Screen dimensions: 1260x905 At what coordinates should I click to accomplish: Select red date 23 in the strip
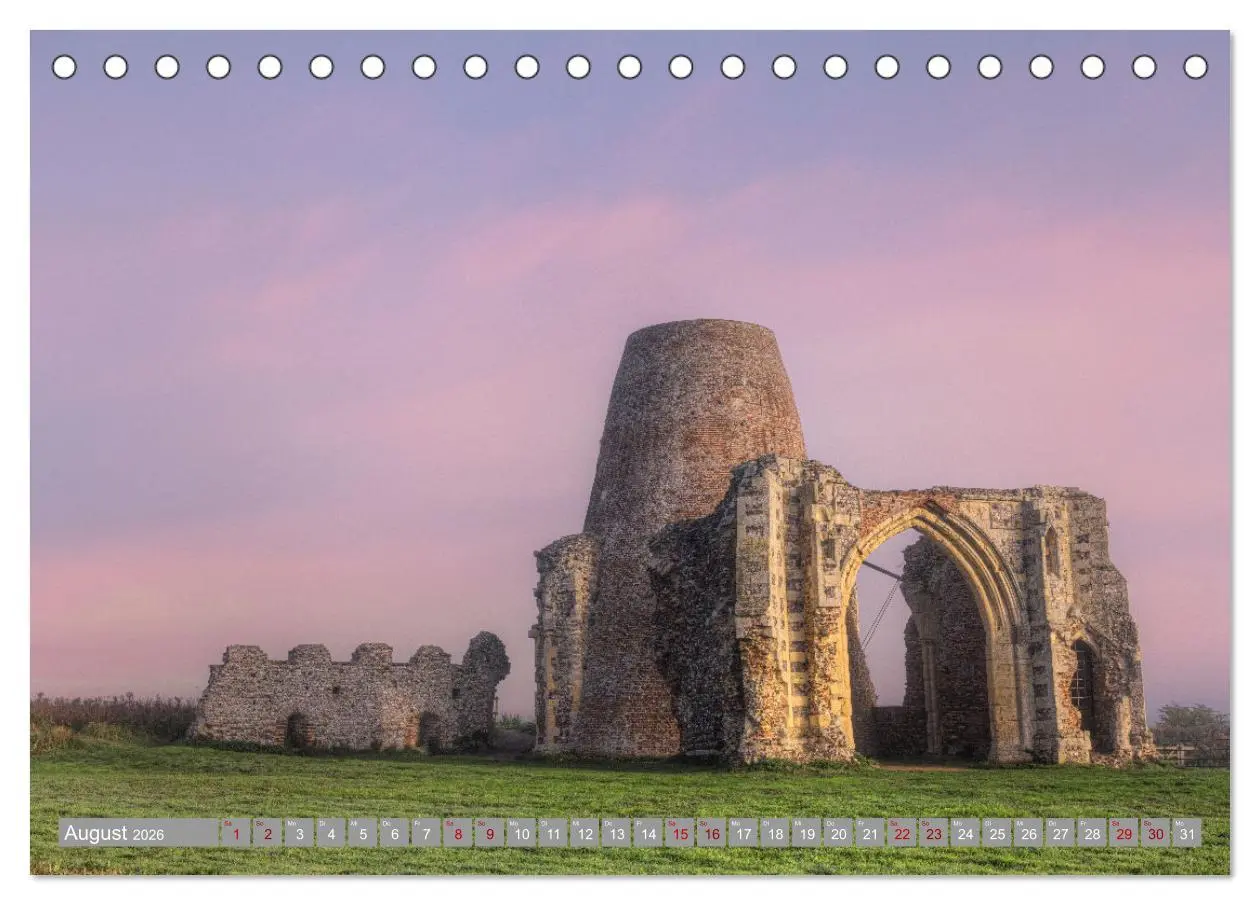[x=933, y=833]
